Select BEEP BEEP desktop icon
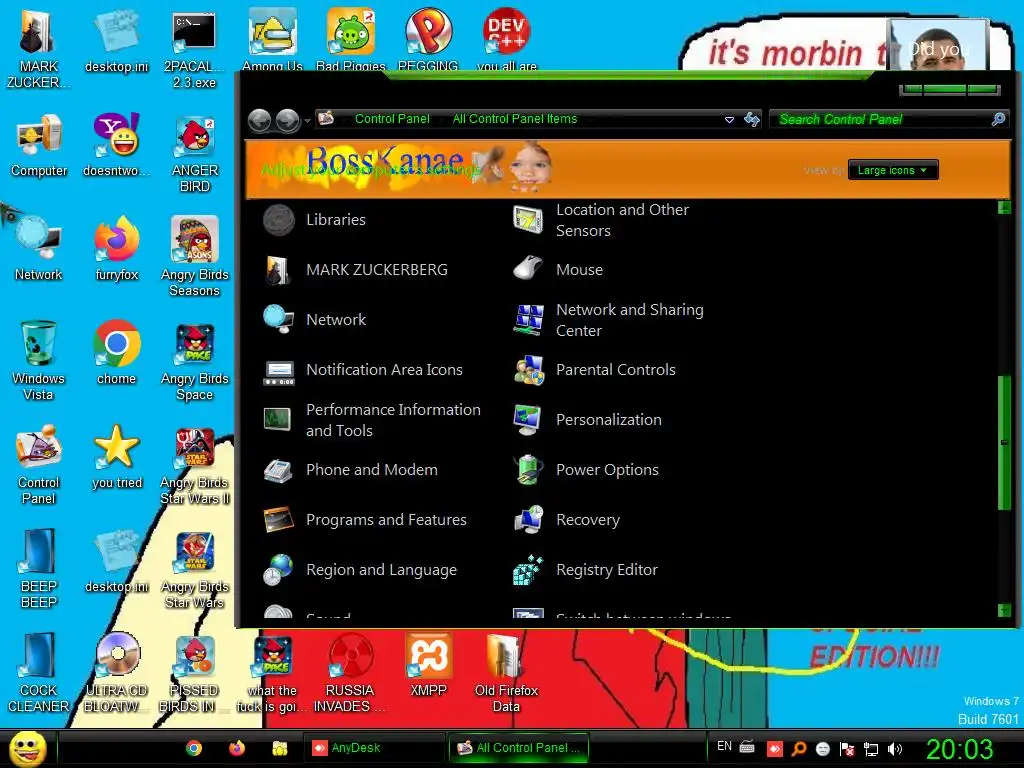The width and height of the screenshot is (1024, 768). point(39,568)
